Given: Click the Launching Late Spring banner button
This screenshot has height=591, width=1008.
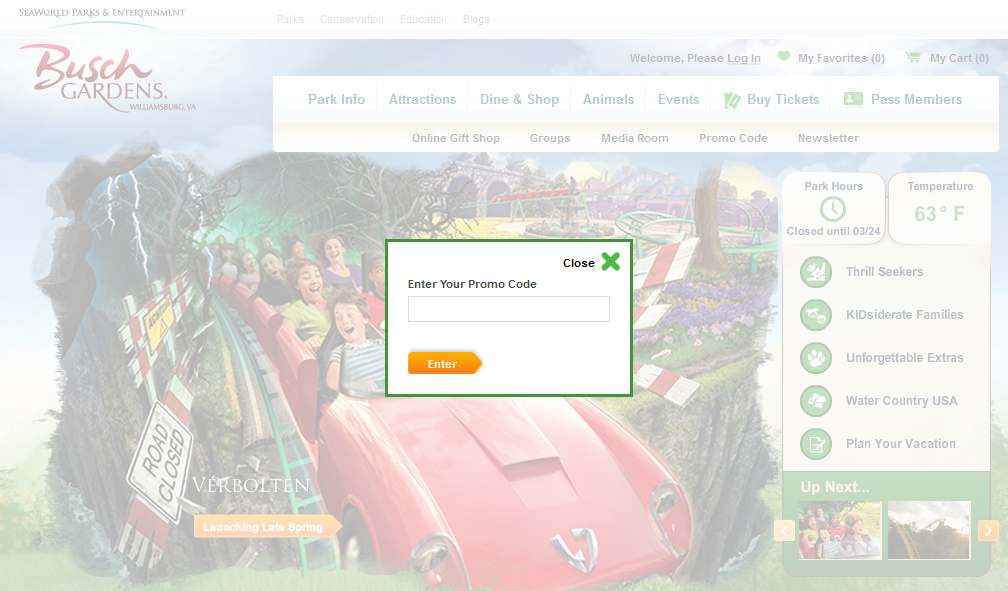Looking at the screenshot, I should 267,527.
